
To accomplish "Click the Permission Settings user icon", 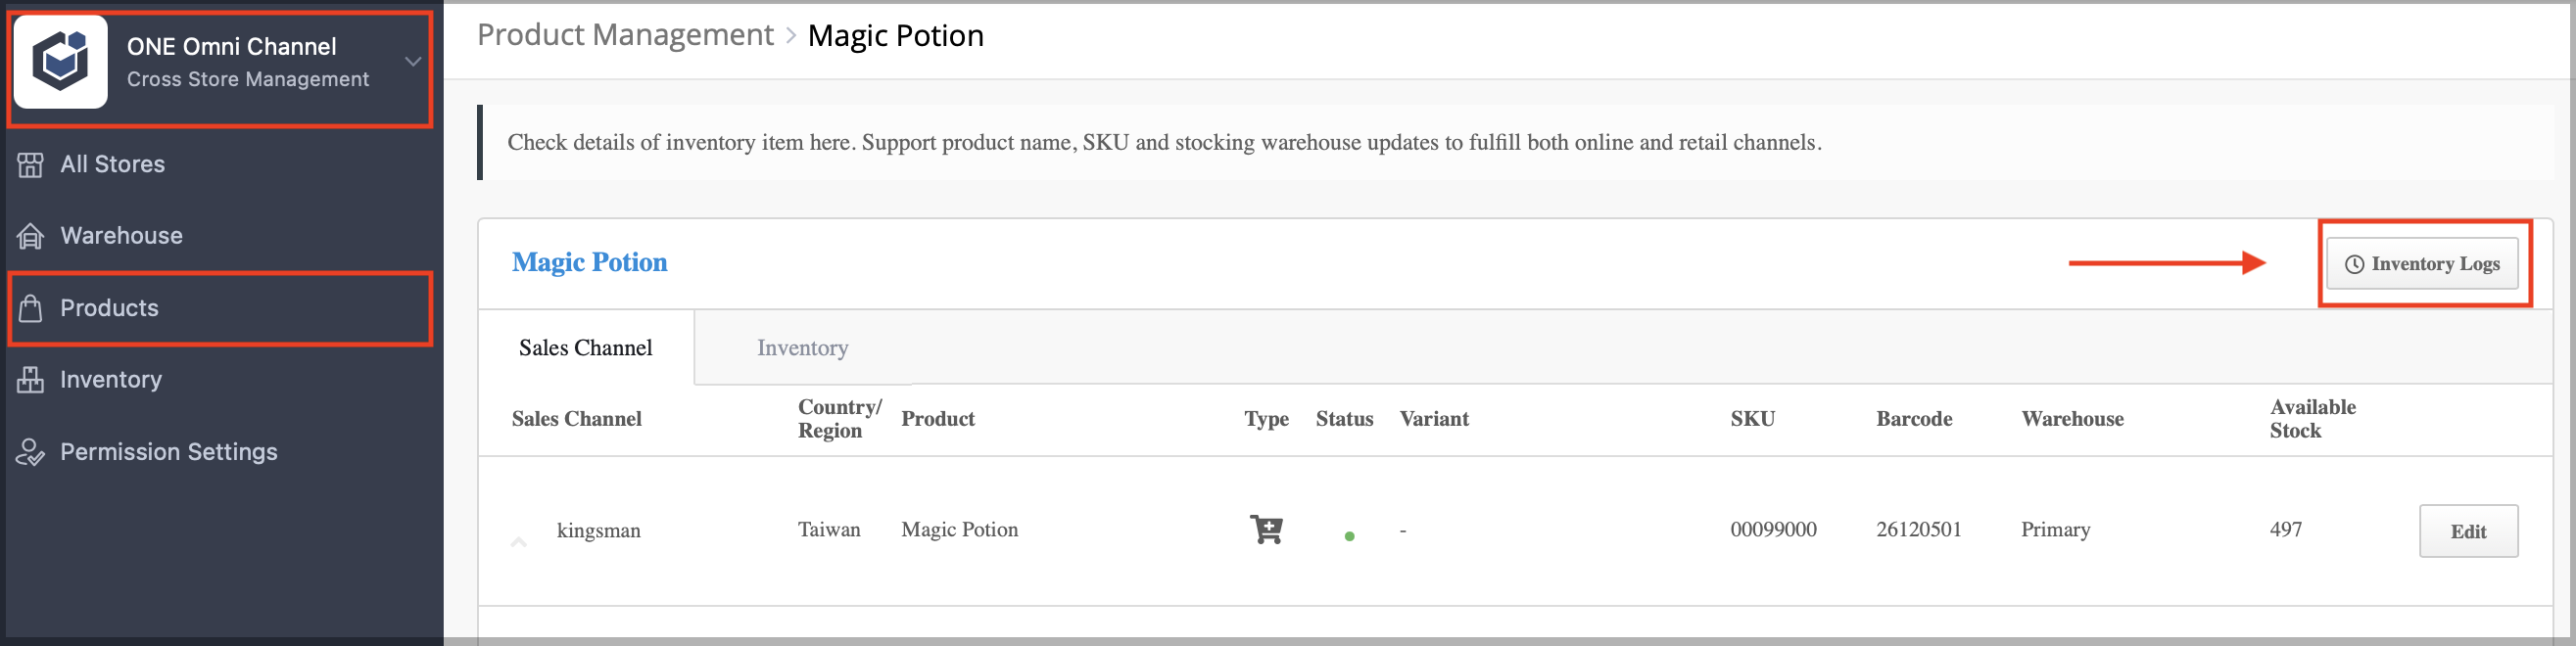I will coord(30,452).
